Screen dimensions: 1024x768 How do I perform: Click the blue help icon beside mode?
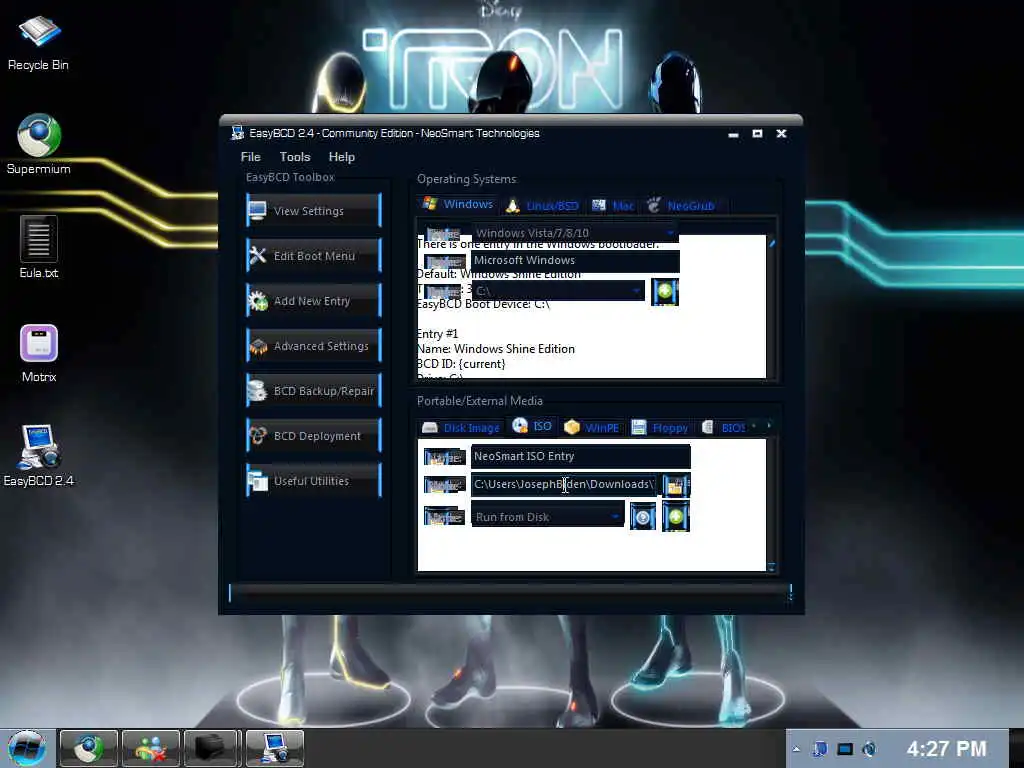pos(643,517)
